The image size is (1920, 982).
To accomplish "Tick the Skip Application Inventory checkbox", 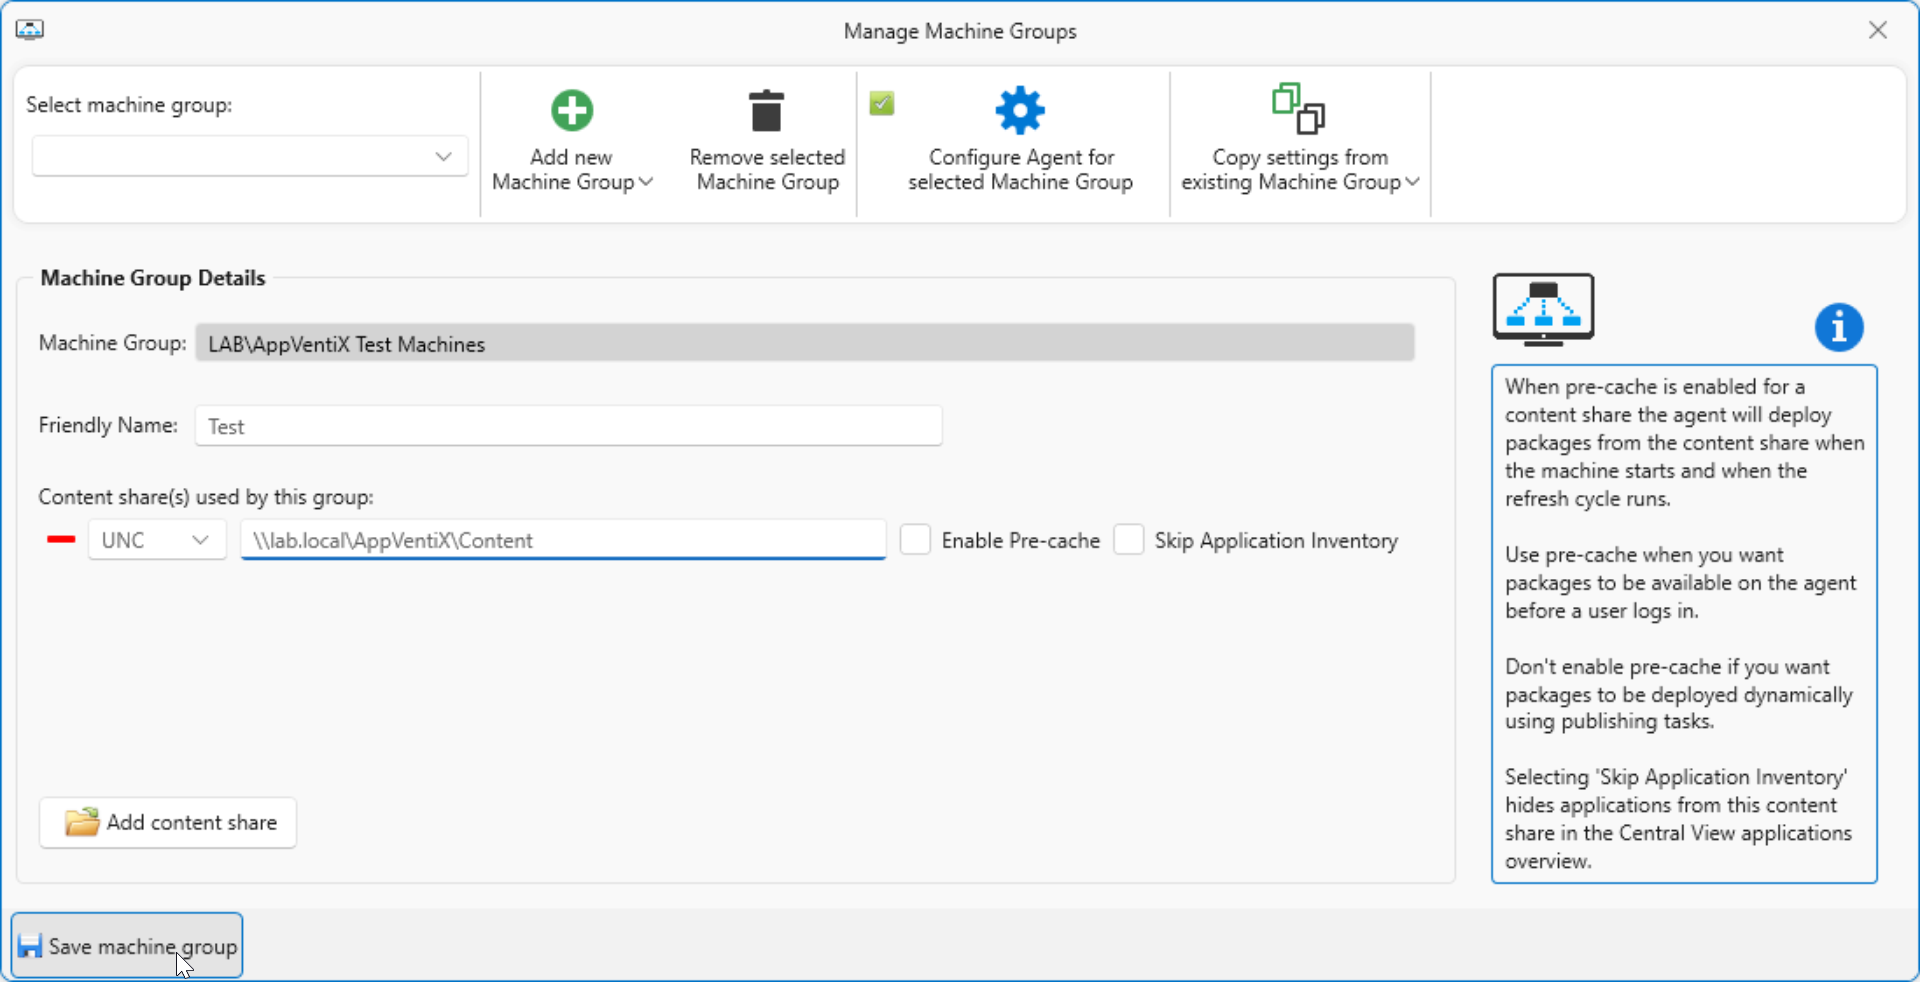I will tap(1129, 540).
